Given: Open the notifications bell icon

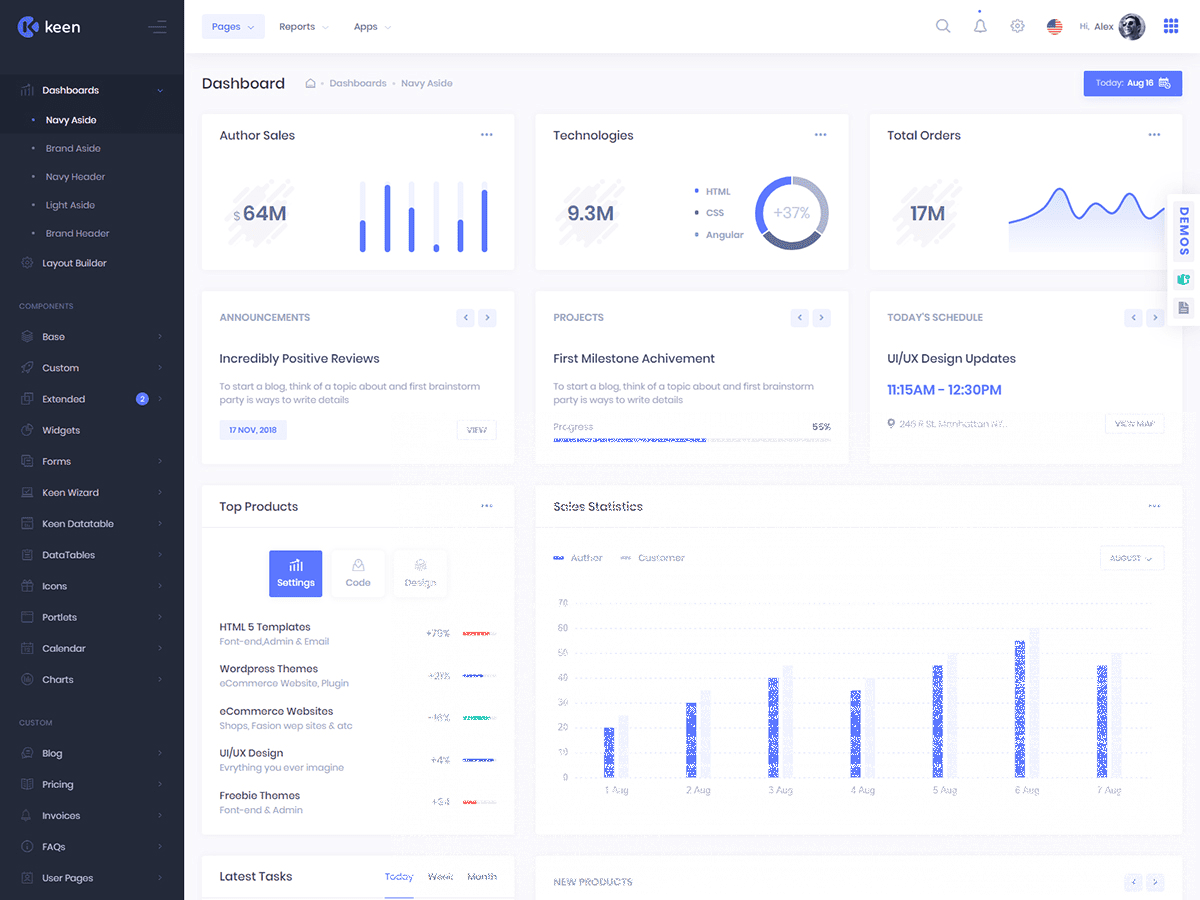Looking at the screenshot, I should [980, 27].
